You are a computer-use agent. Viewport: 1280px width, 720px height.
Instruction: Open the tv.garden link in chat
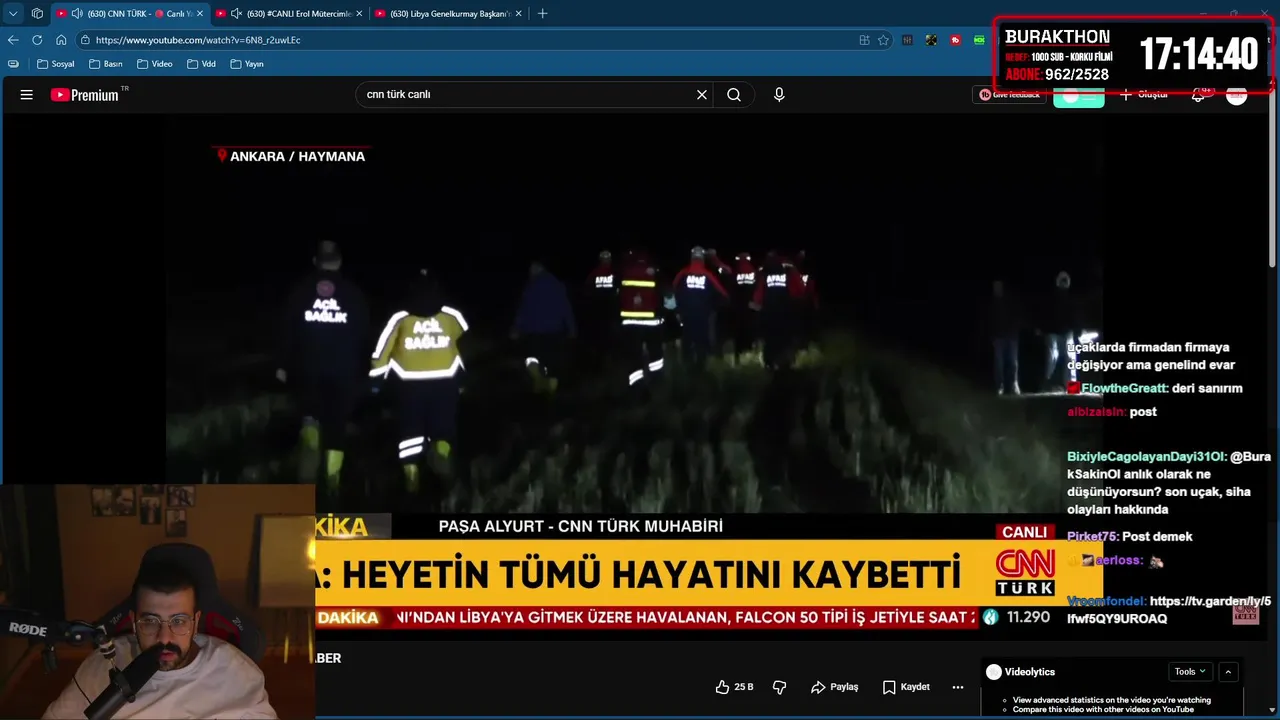(1169, 610)
